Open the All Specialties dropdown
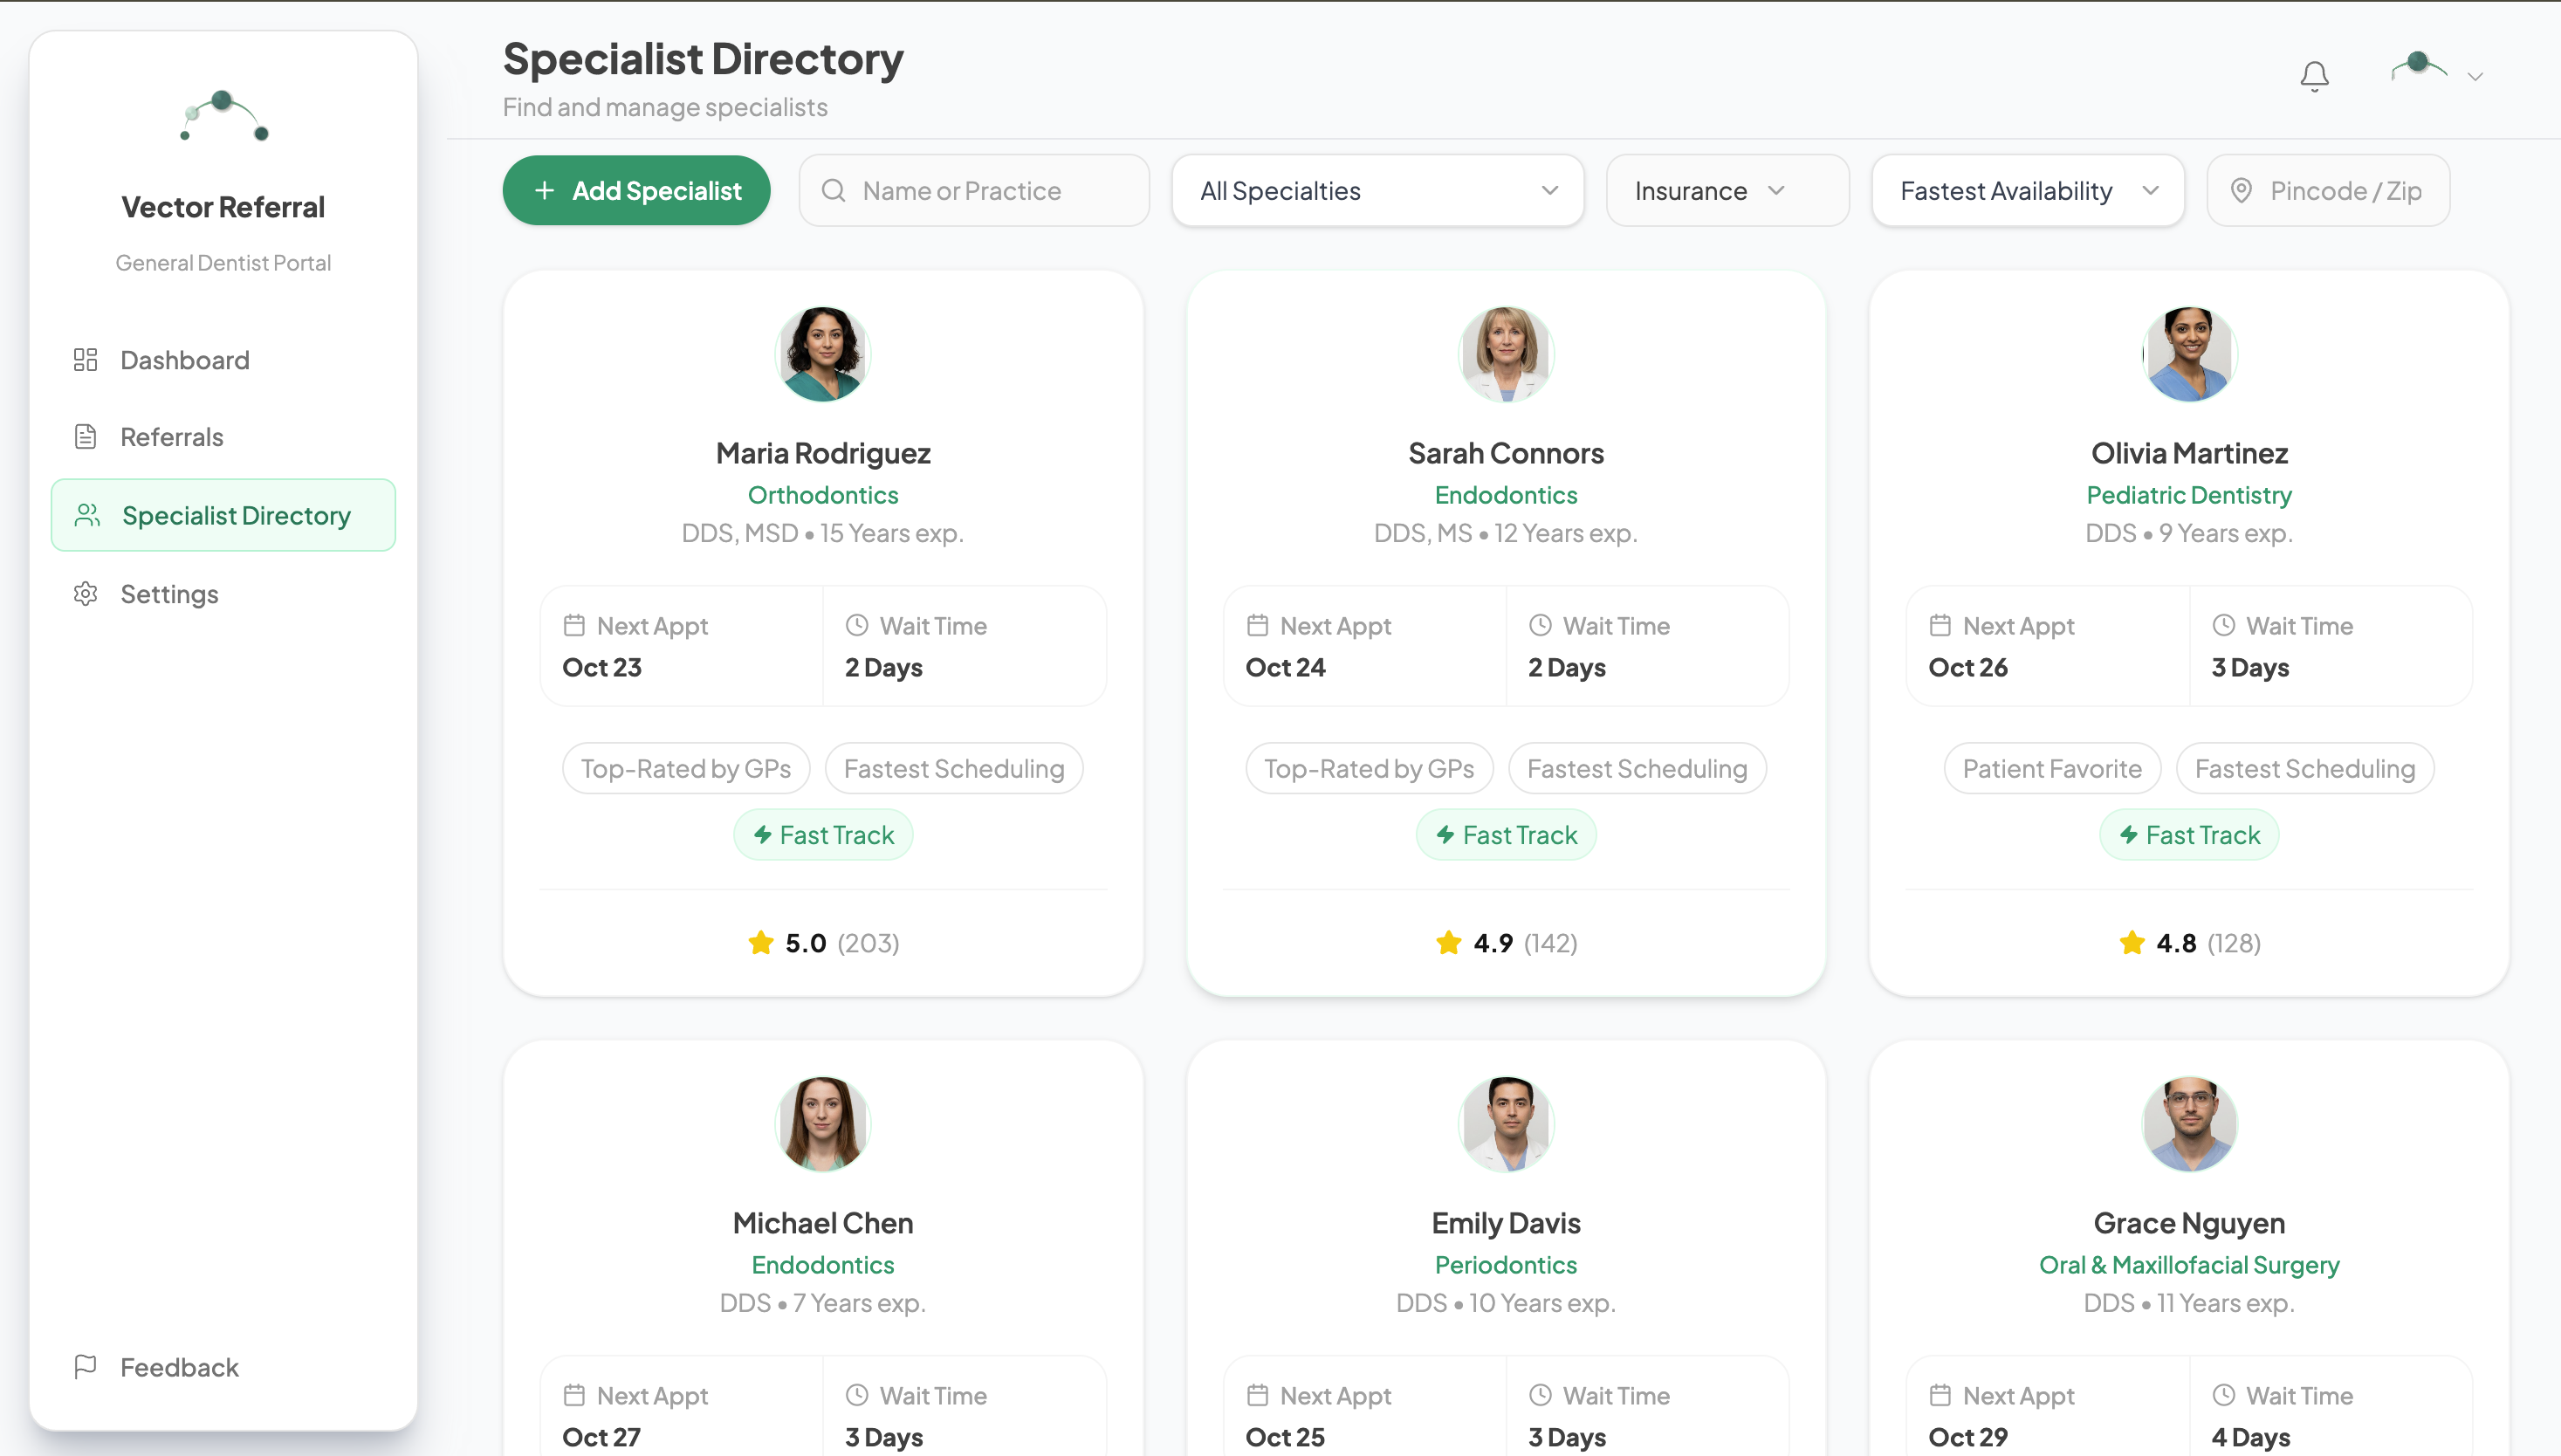 [x=1377, y=190]
